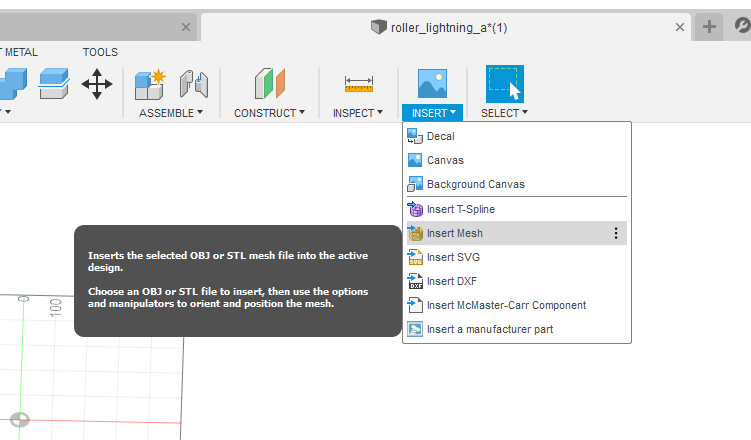Click the blue solid body icon

click(13, 84)
